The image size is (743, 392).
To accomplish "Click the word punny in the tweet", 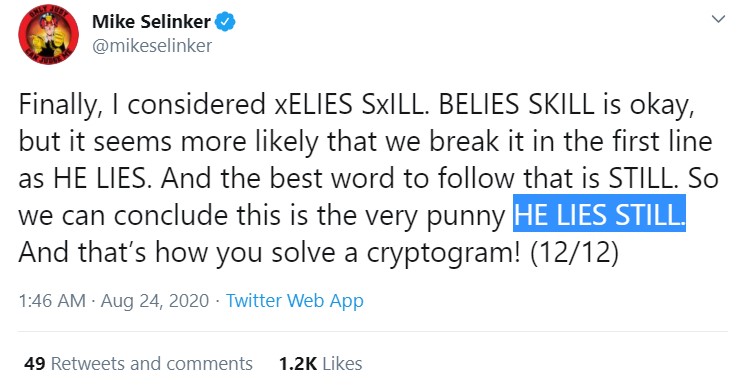I will (x=466, y=217).
